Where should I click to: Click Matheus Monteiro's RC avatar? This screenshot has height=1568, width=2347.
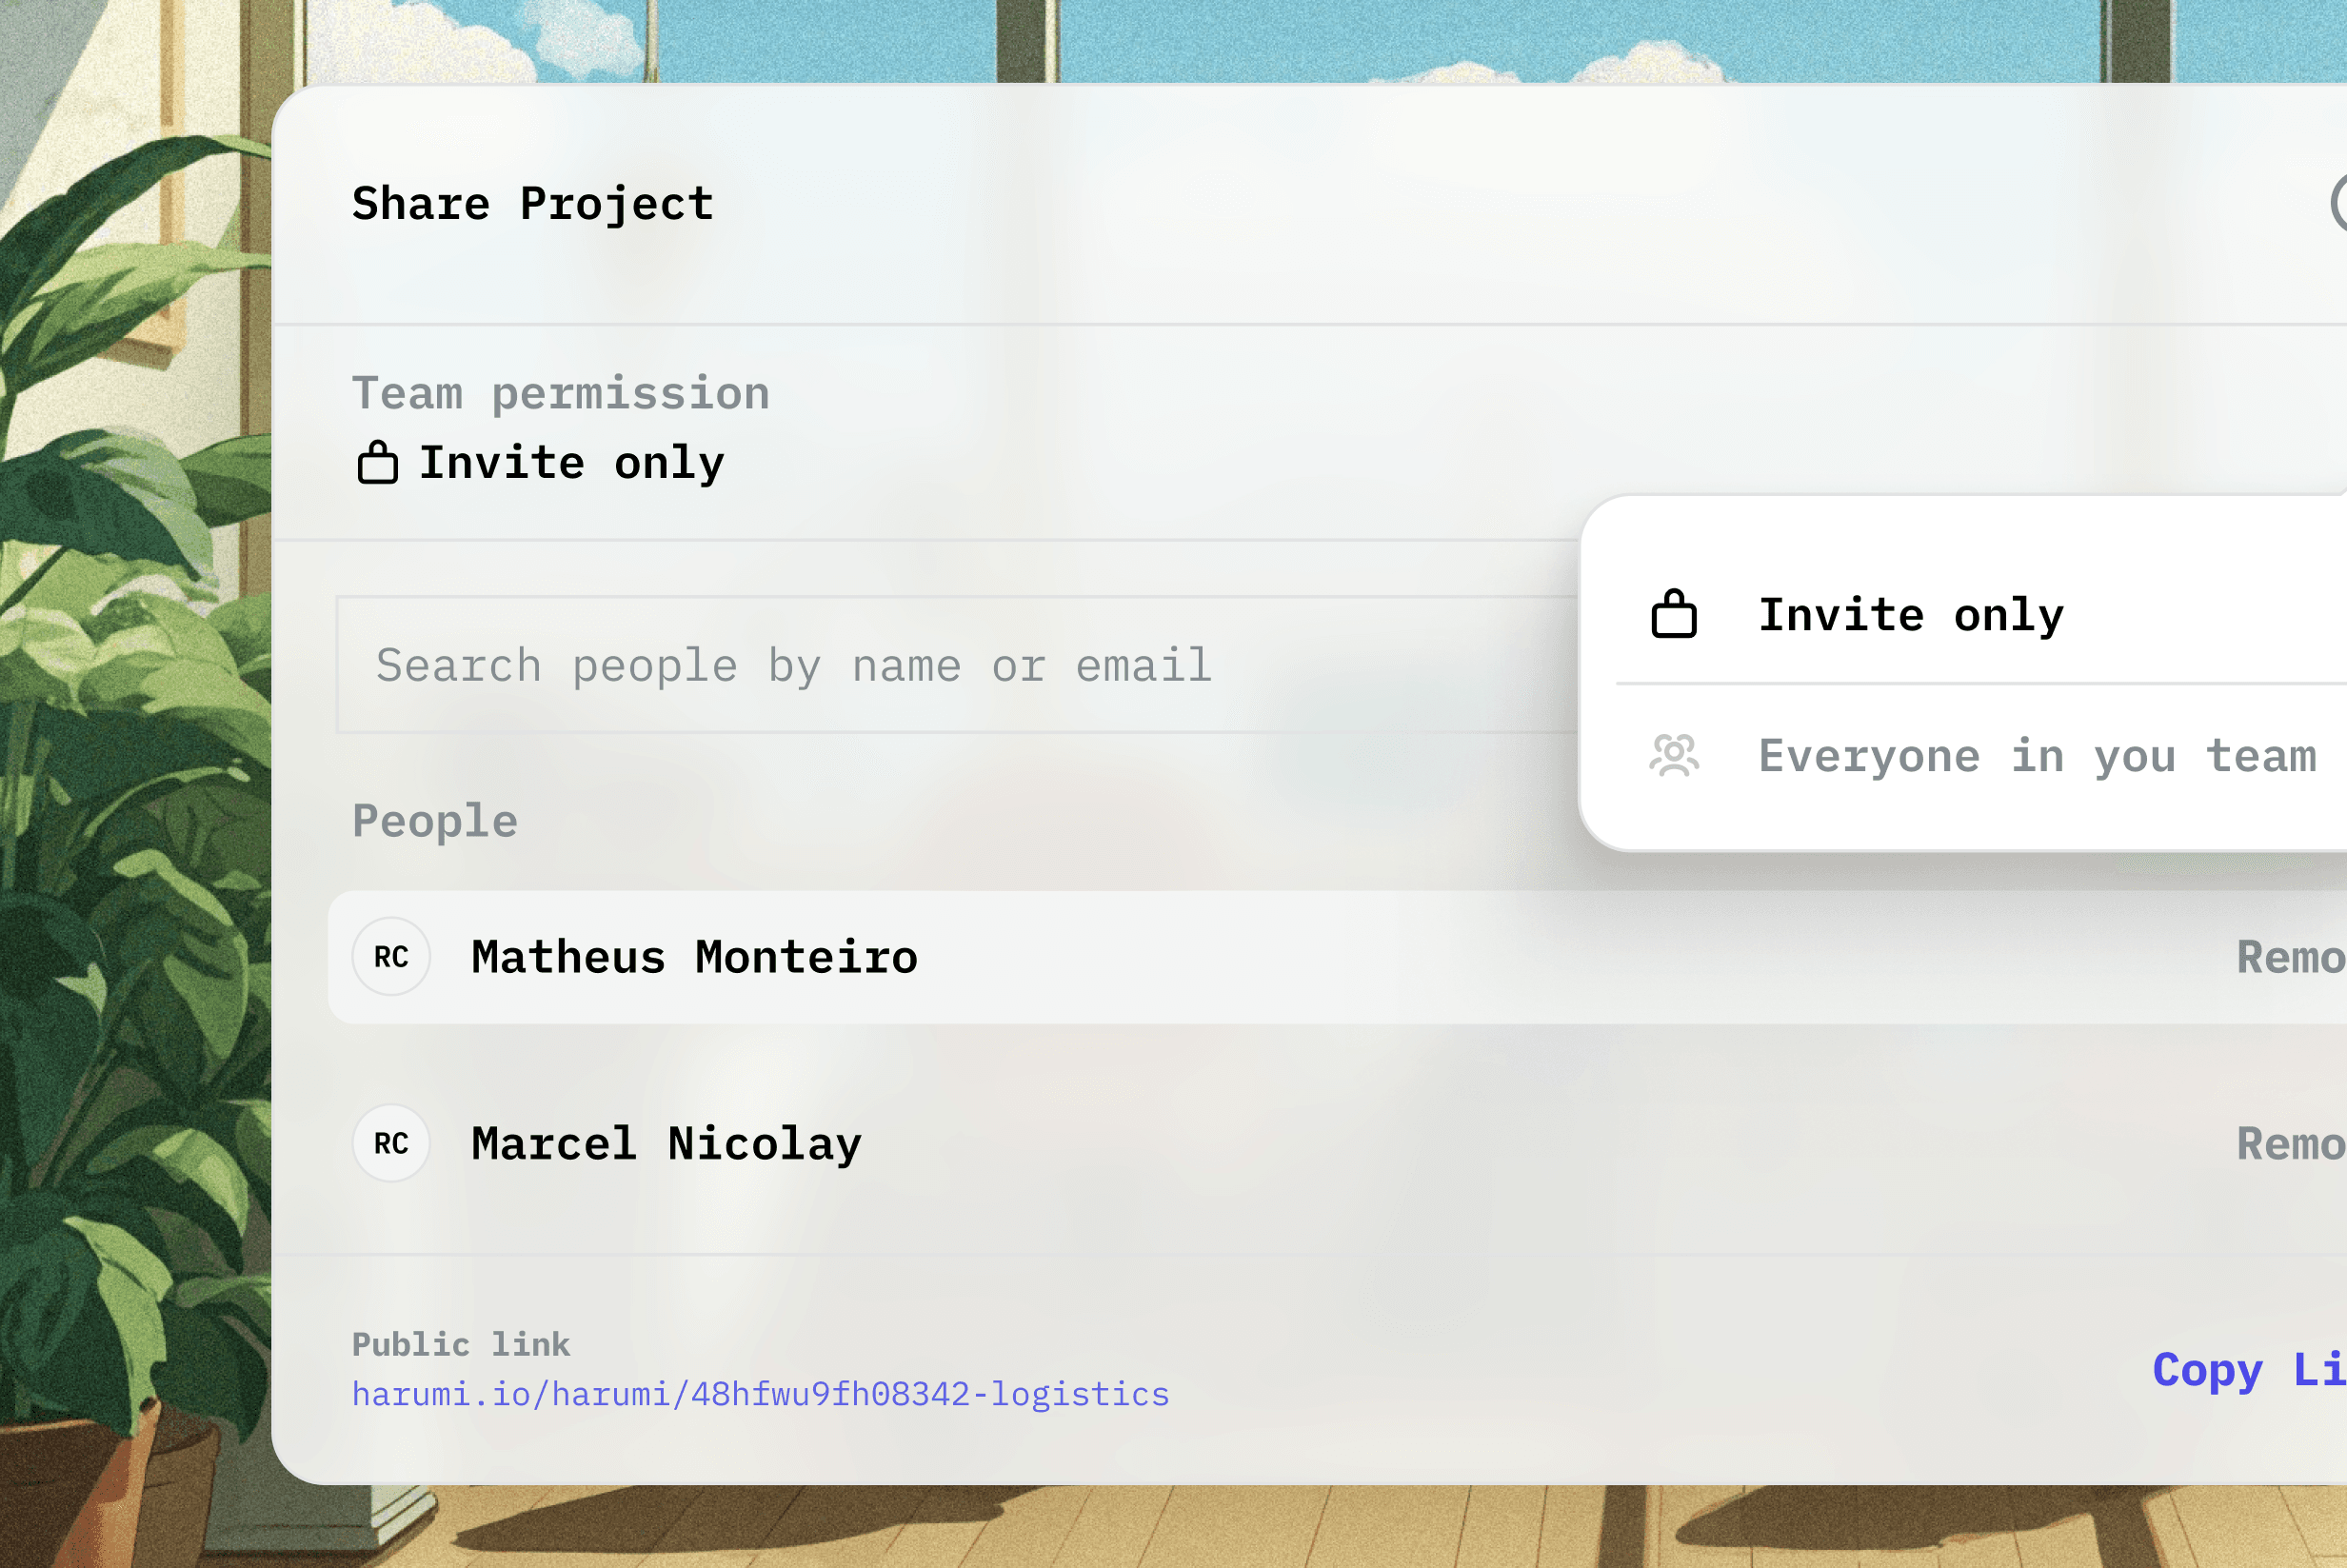[x=391, y=957]
